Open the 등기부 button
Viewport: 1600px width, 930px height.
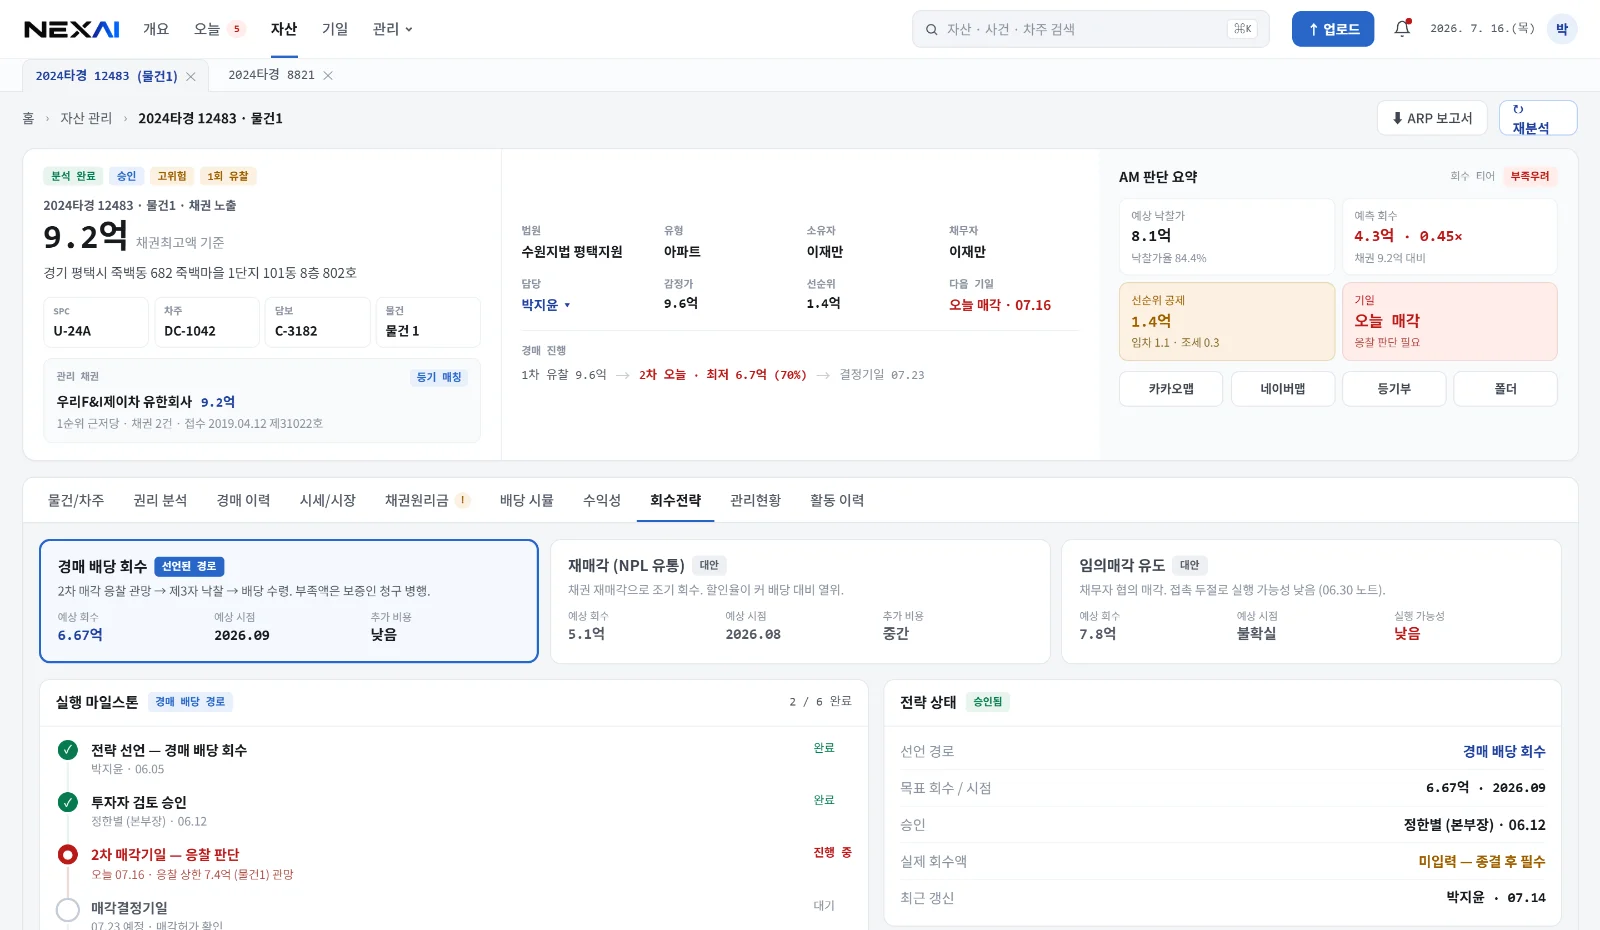(x=1394, y=389)
